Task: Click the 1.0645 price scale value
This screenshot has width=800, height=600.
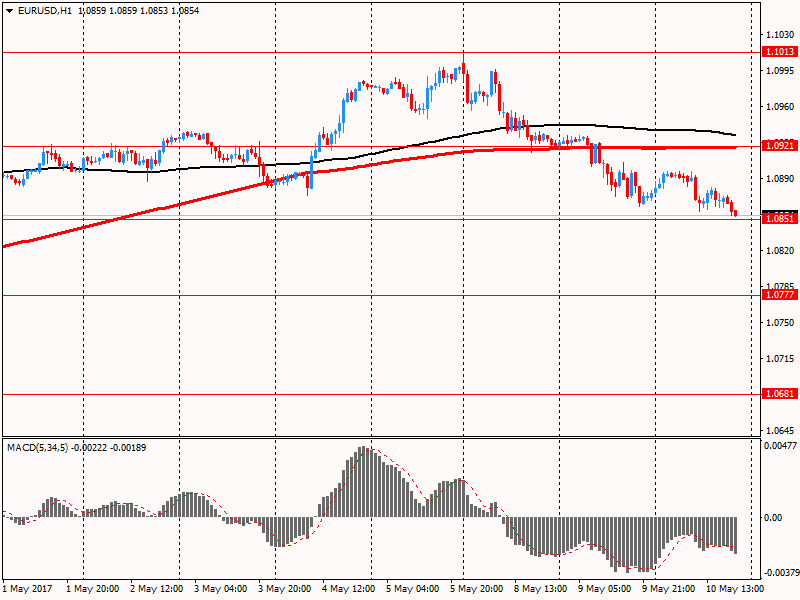Action: 780,431
